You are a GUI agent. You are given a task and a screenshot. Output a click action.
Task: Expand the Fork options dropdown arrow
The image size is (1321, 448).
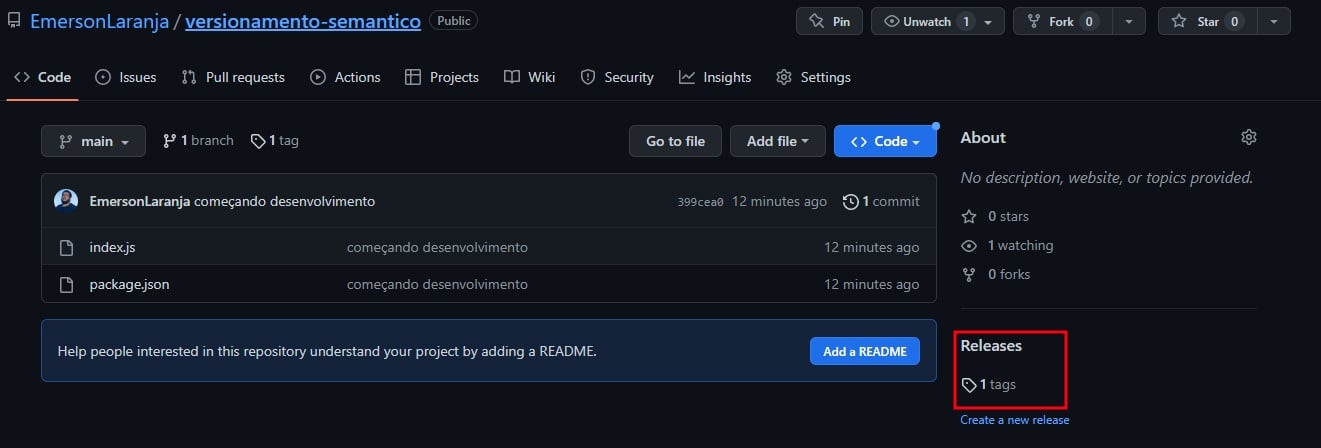pos(1128,21)
